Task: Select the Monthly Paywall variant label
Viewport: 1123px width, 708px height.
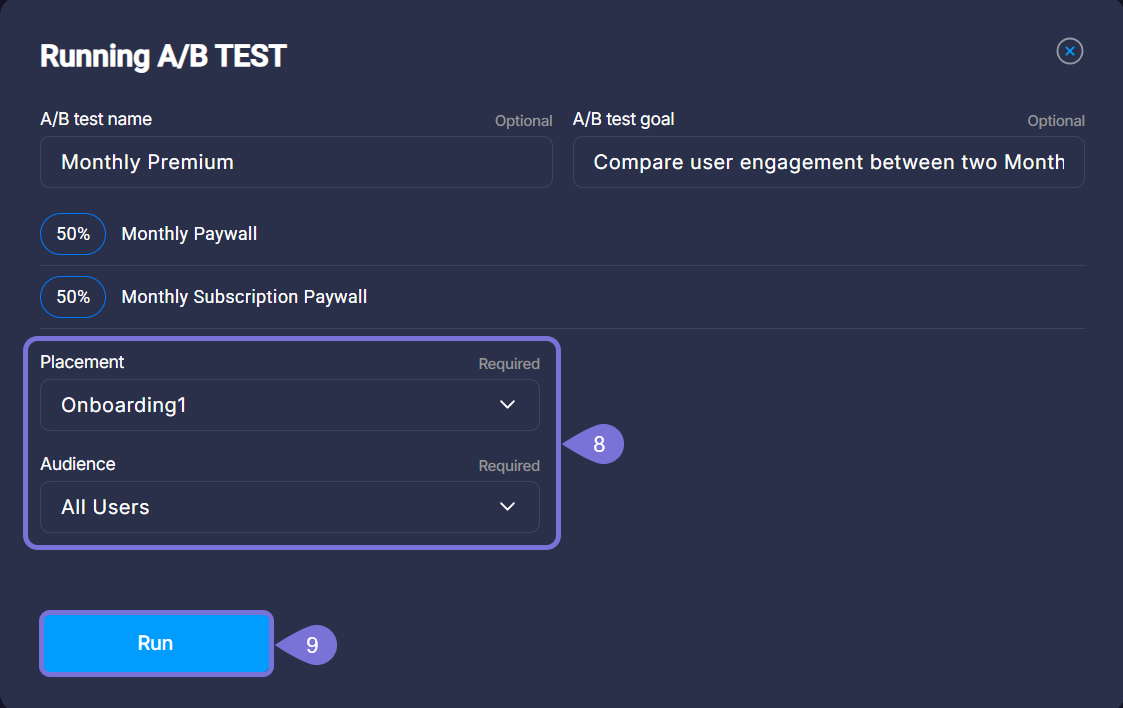Action: click(189, 234)
